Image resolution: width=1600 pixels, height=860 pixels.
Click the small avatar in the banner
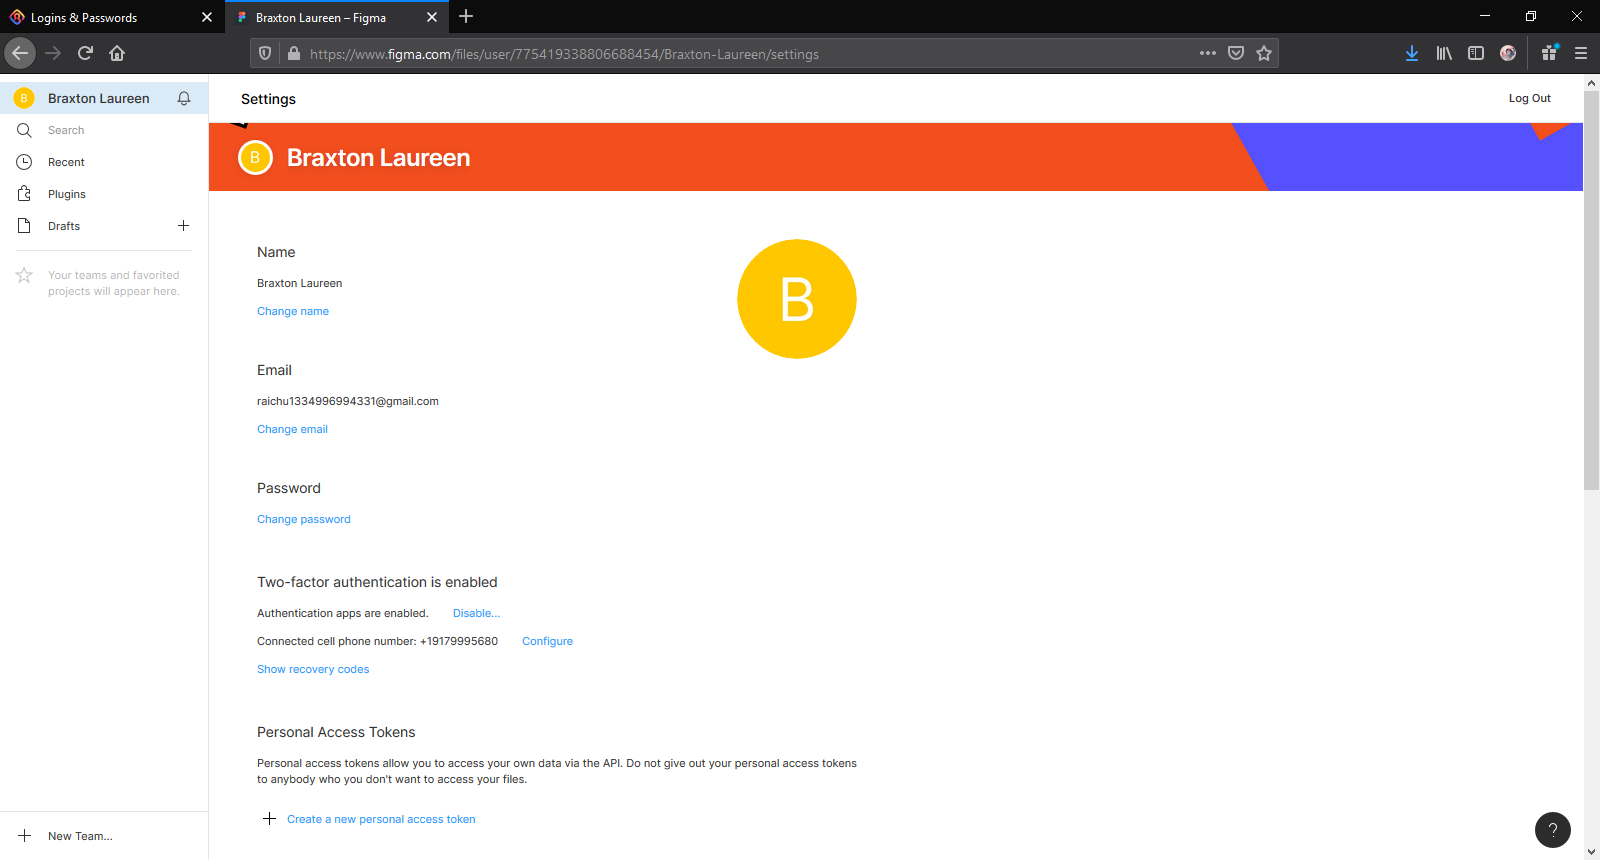[255, 157]
